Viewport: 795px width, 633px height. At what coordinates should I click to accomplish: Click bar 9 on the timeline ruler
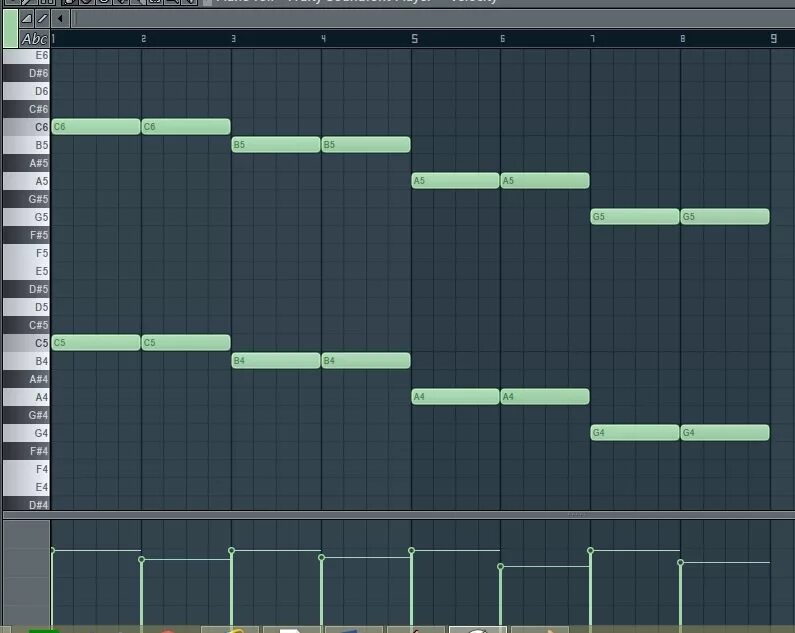tap(774, 39)
